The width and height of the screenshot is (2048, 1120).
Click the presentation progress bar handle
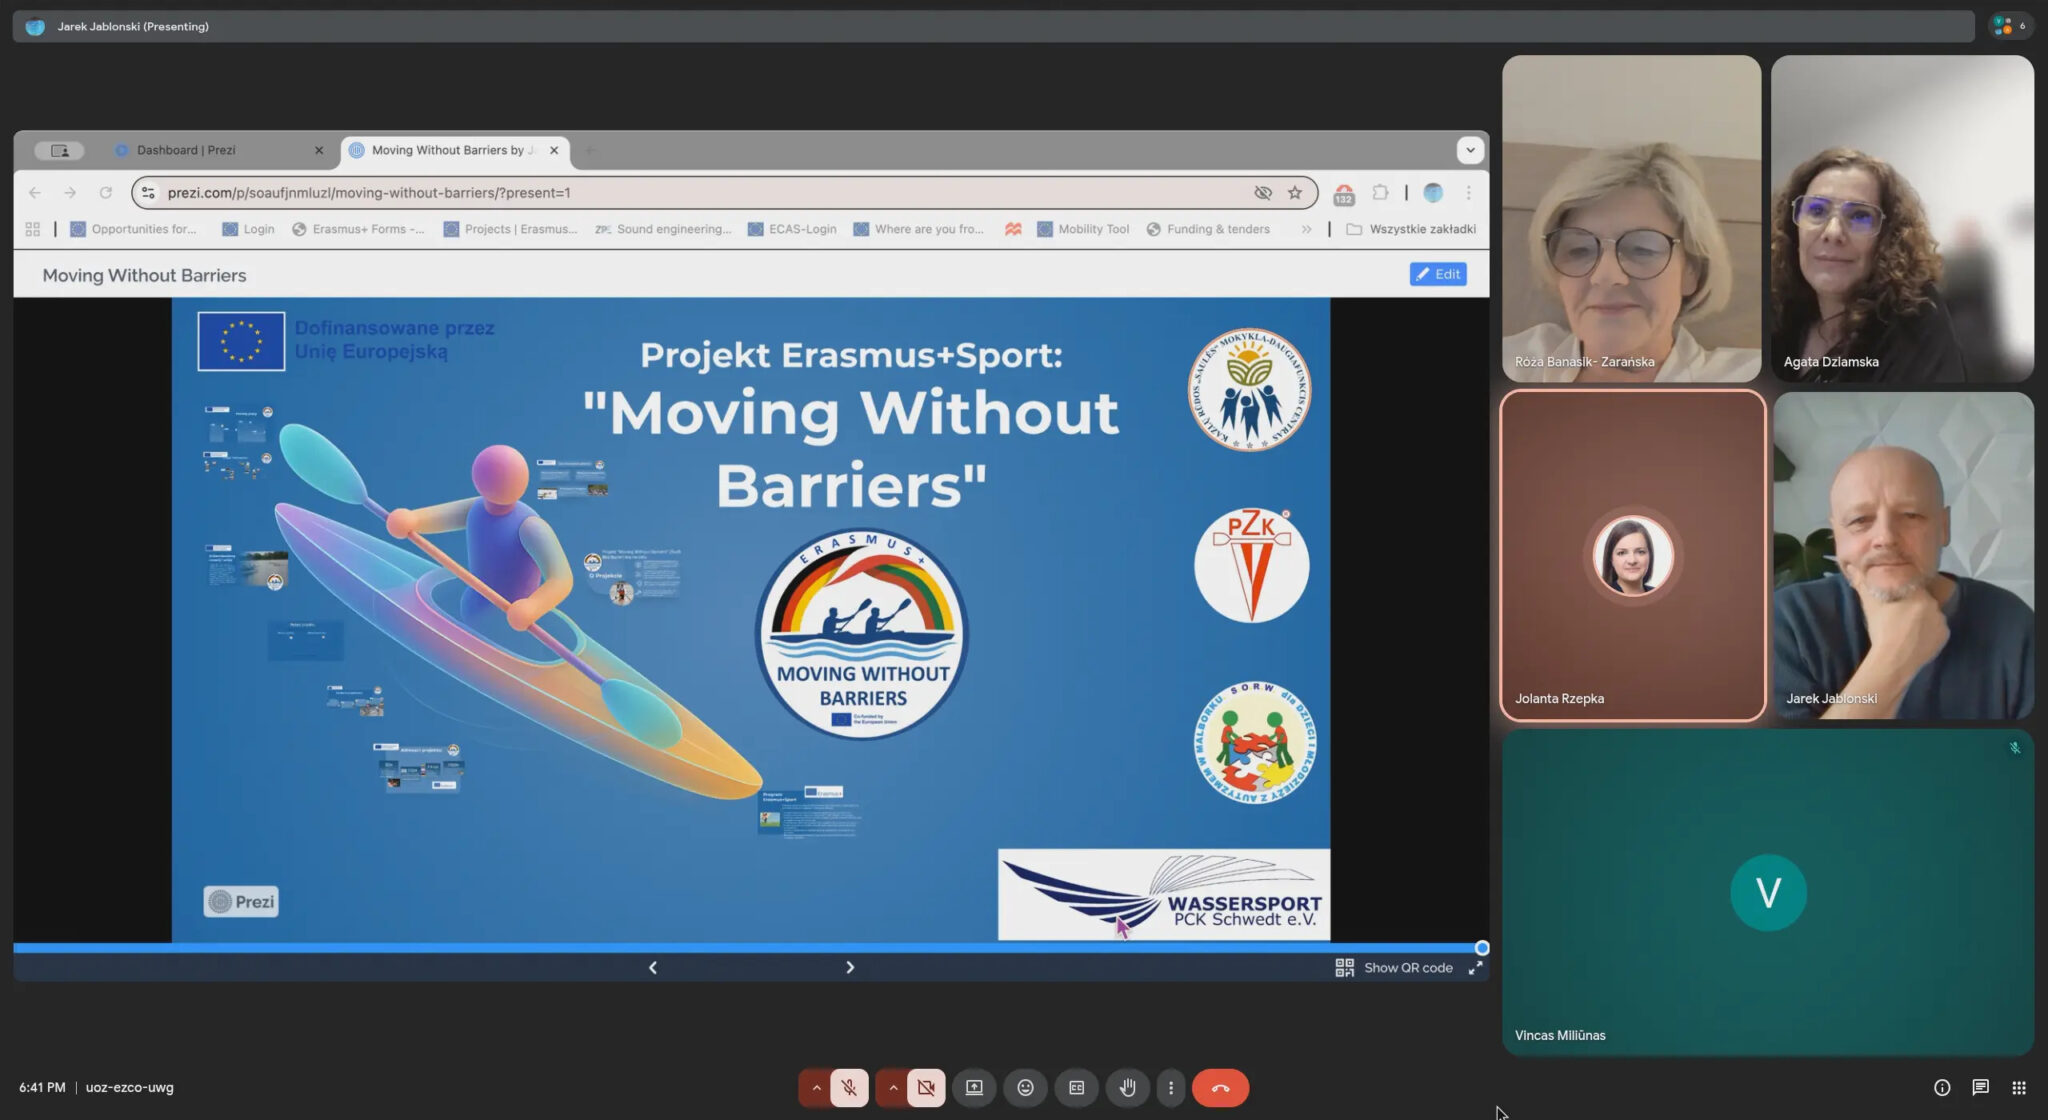point(1482,948)
